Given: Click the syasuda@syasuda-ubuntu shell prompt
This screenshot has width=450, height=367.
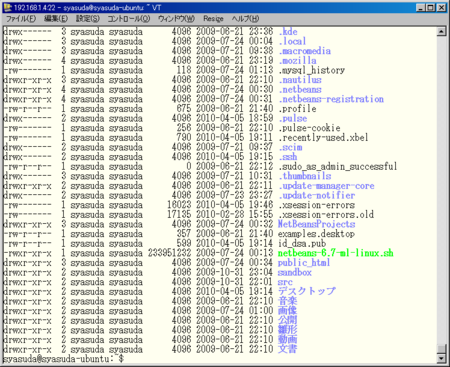Looking at the screenshot, I should pos(63,359).
